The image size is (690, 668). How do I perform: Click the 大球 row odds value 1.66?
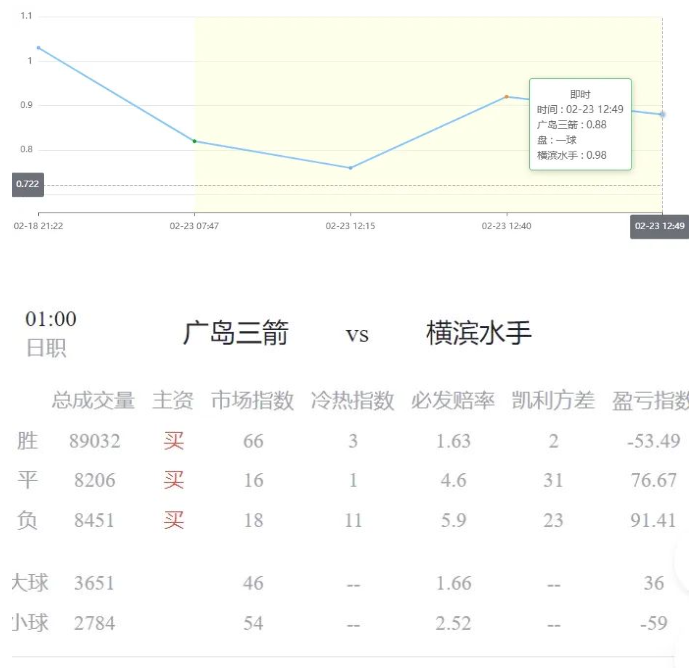(x=453, y=583)
